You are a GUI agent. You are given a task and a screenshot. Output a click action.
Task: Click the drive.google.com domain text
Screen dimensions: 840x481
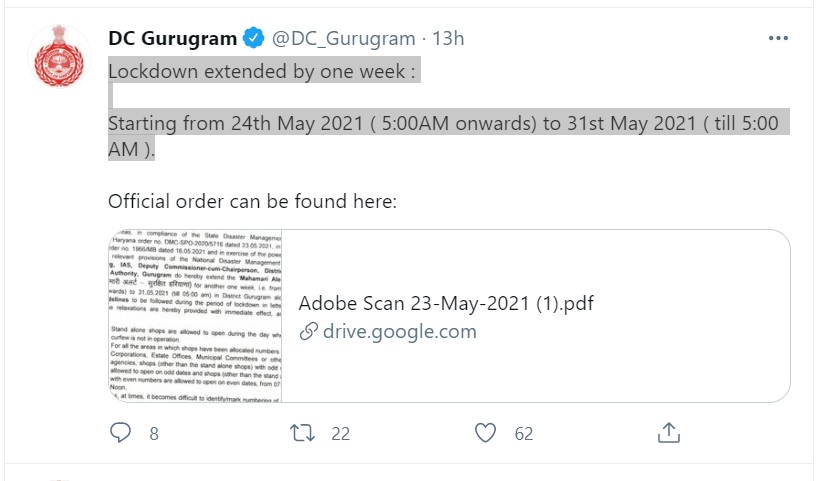[x=400, y=331]
